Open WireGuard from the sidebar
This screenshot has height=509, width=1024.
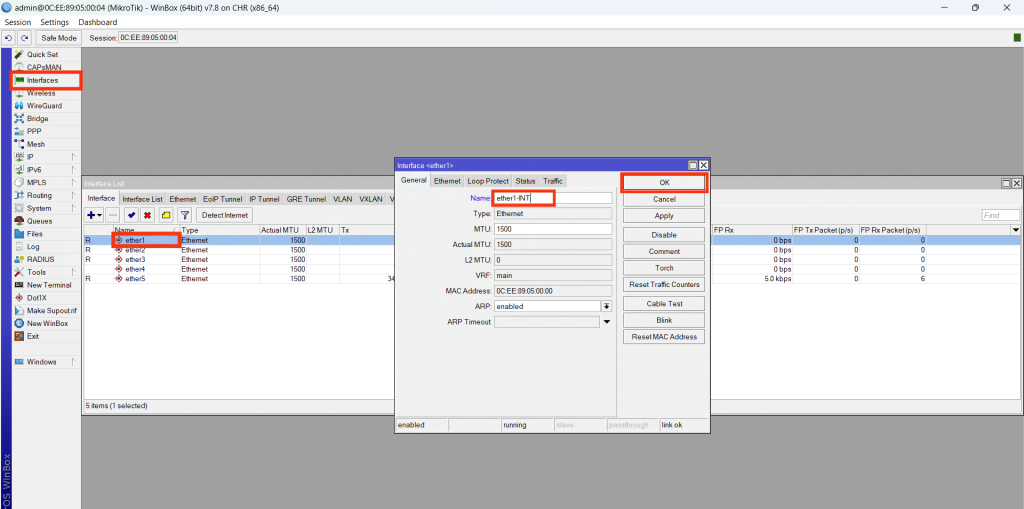point(44,105)
